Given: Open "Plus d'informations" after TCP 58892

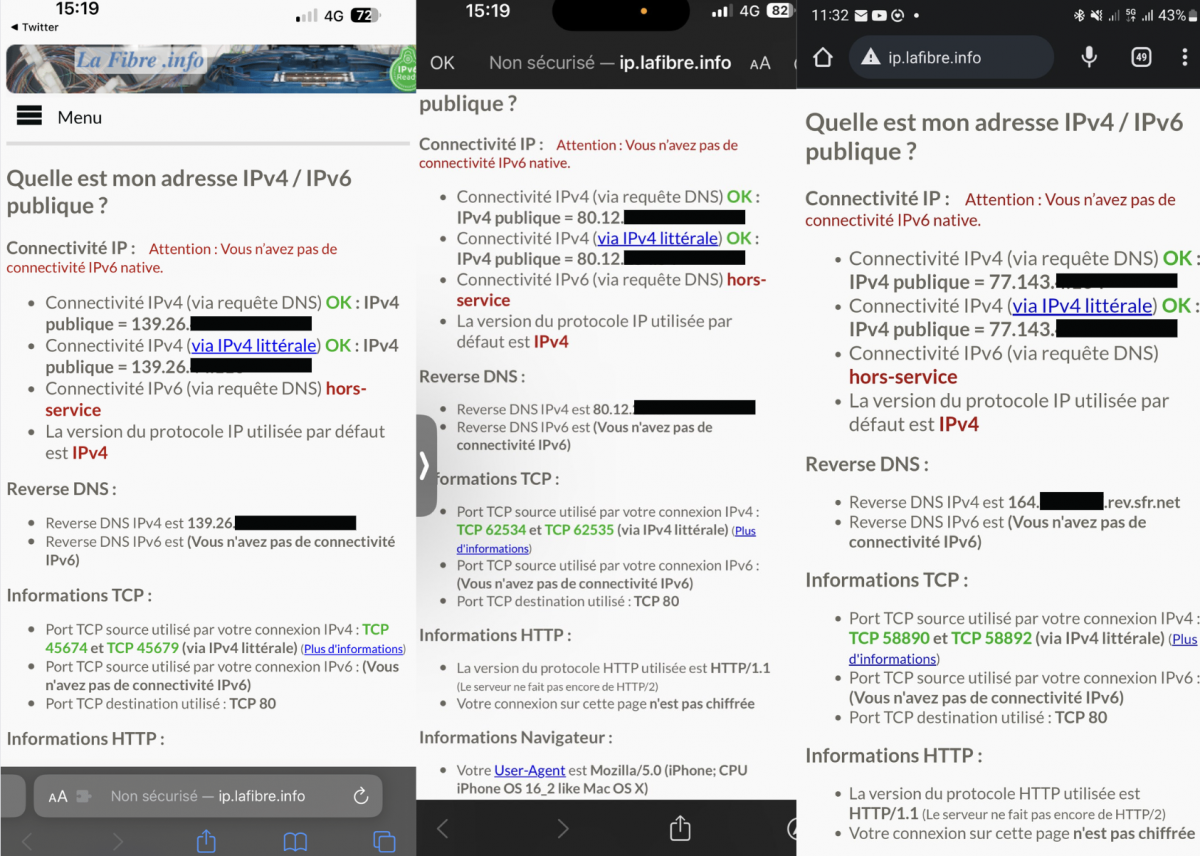Looking at the screenshot, I should point(1184,639).
